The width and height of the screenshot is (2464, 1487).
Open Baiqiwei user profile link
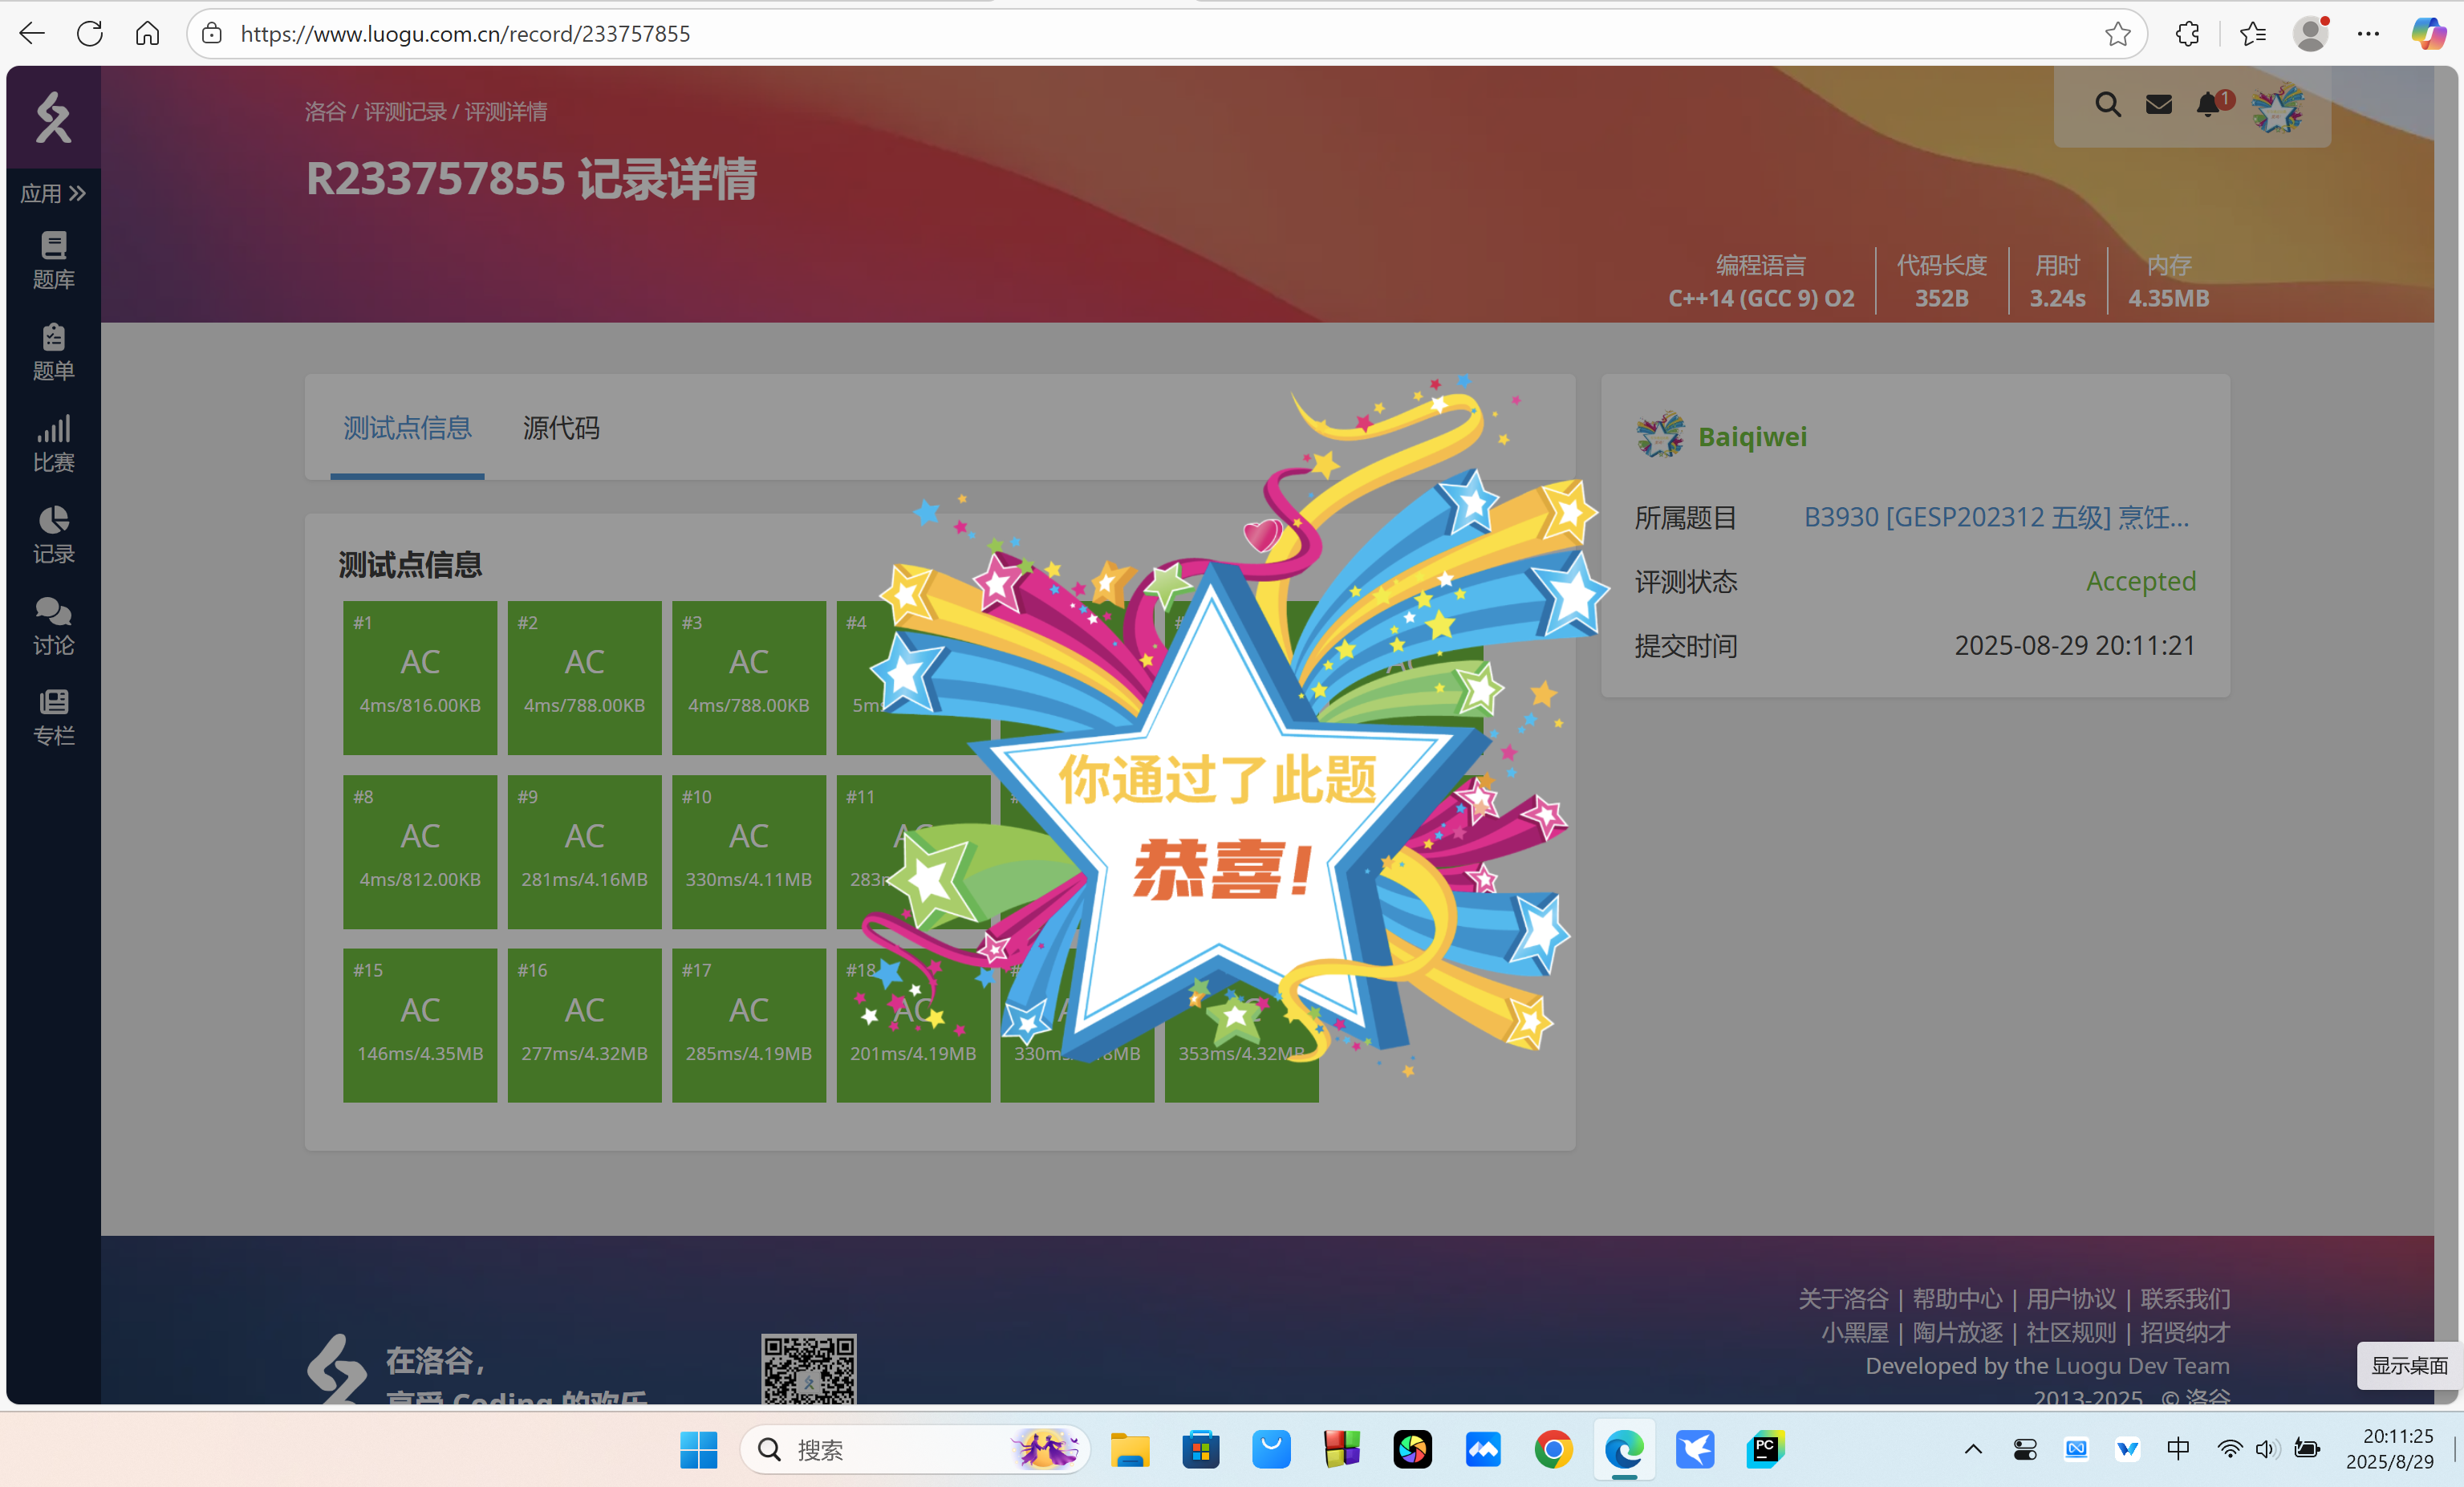1752,436
